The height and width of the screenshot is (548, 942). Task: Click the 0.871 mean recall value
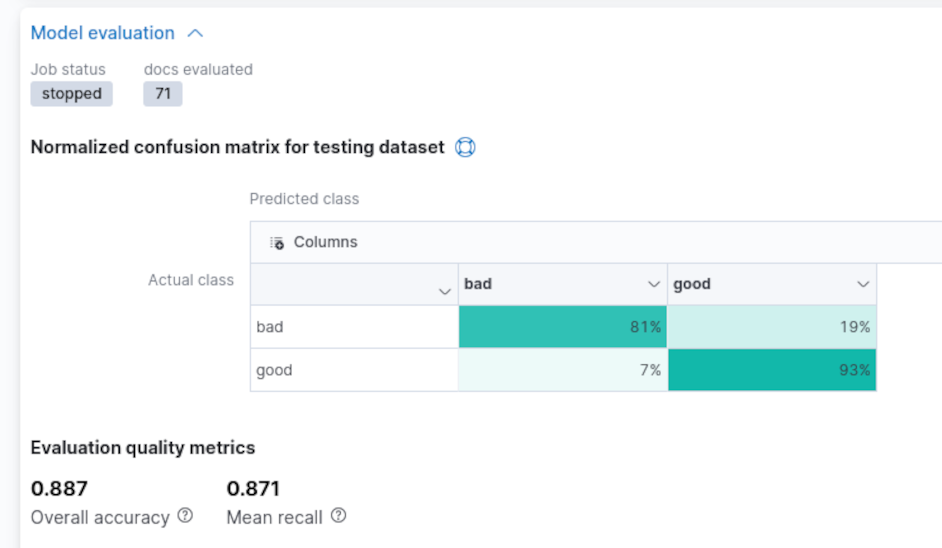pyautogui.click(x=253, y=489)
